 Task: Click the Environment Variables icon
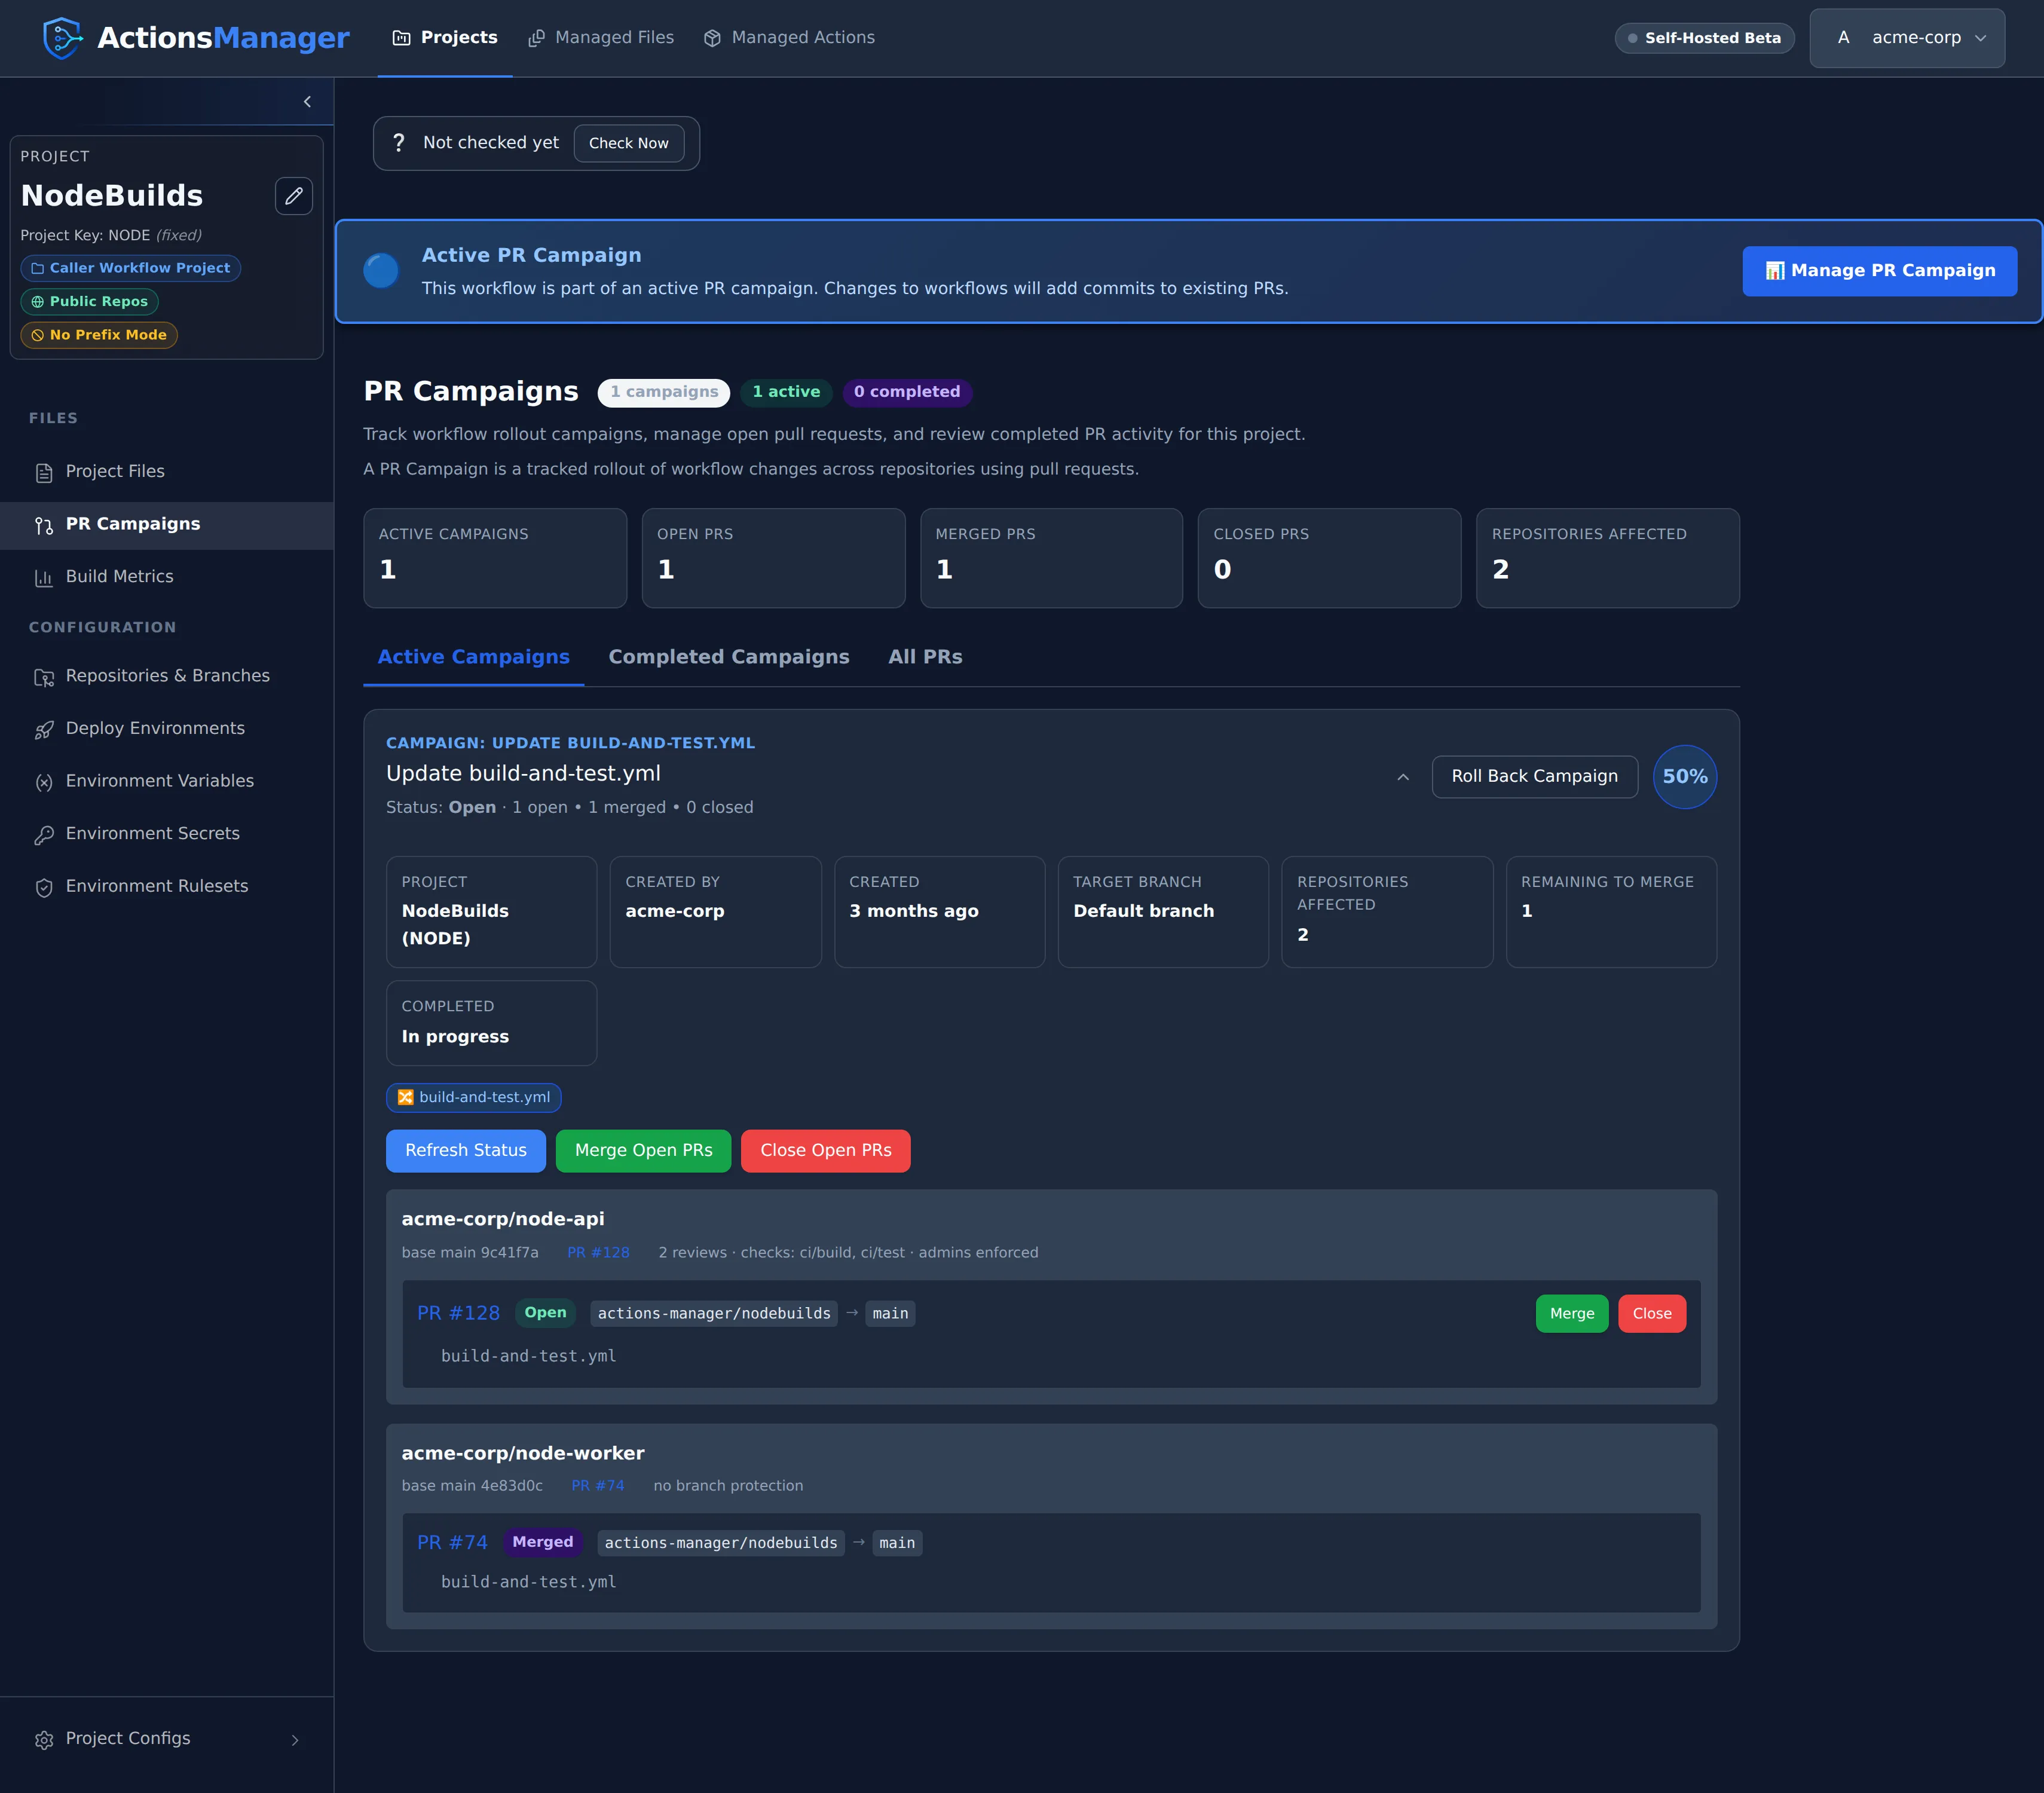point(44,782)
